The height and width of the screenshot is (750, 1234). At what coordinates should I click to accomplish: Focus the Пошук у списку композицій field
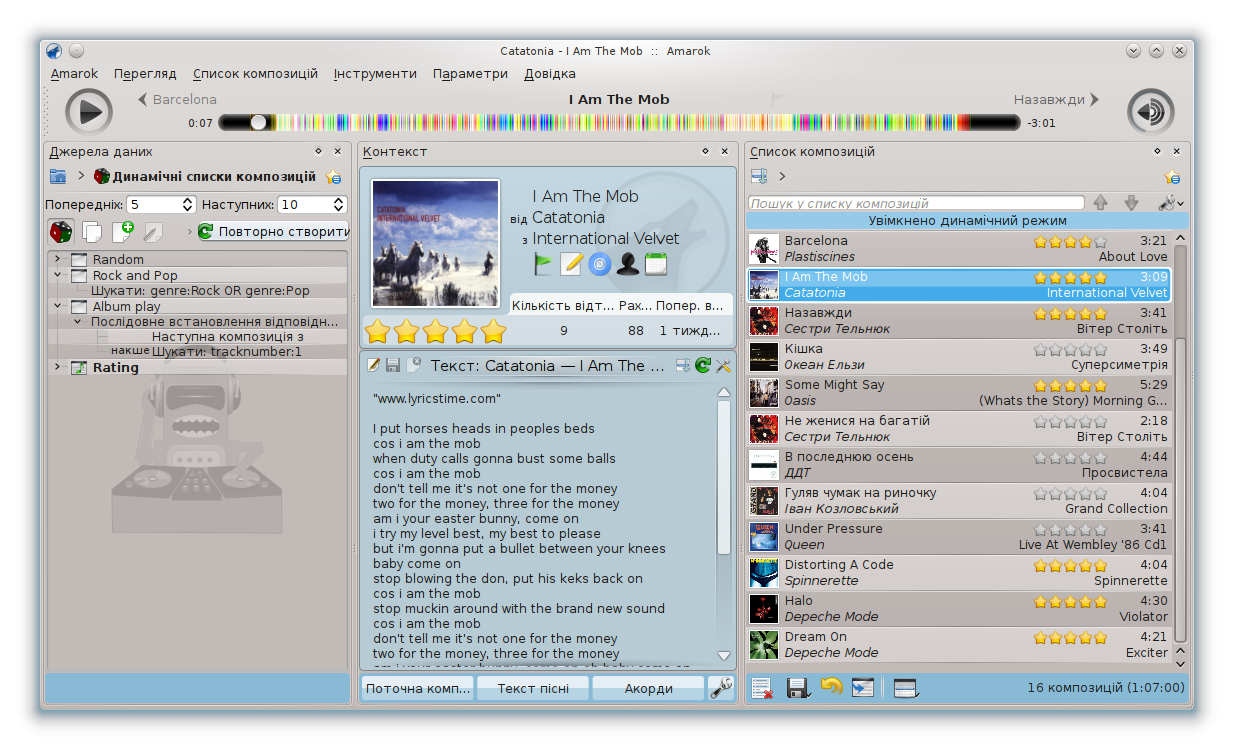(x=916, y=203)
